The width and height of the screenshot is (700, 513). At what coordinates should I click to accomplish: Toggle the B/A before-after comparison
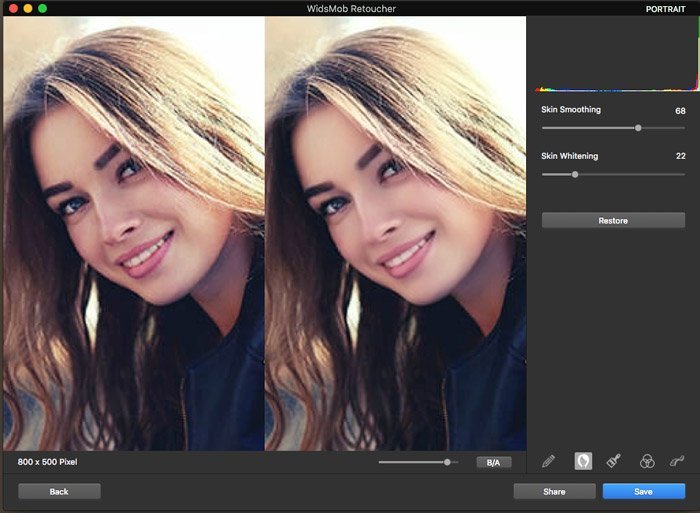click(493, 462)
